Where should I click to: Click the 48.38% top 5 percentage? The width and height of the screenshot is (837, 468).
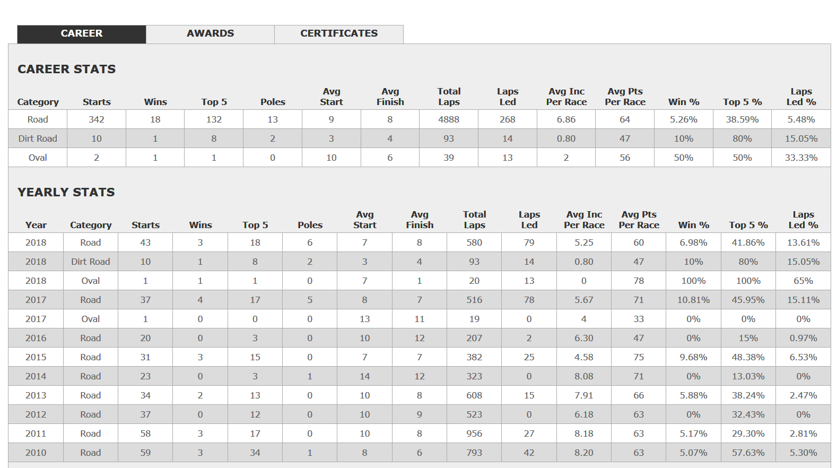(748, 358)
